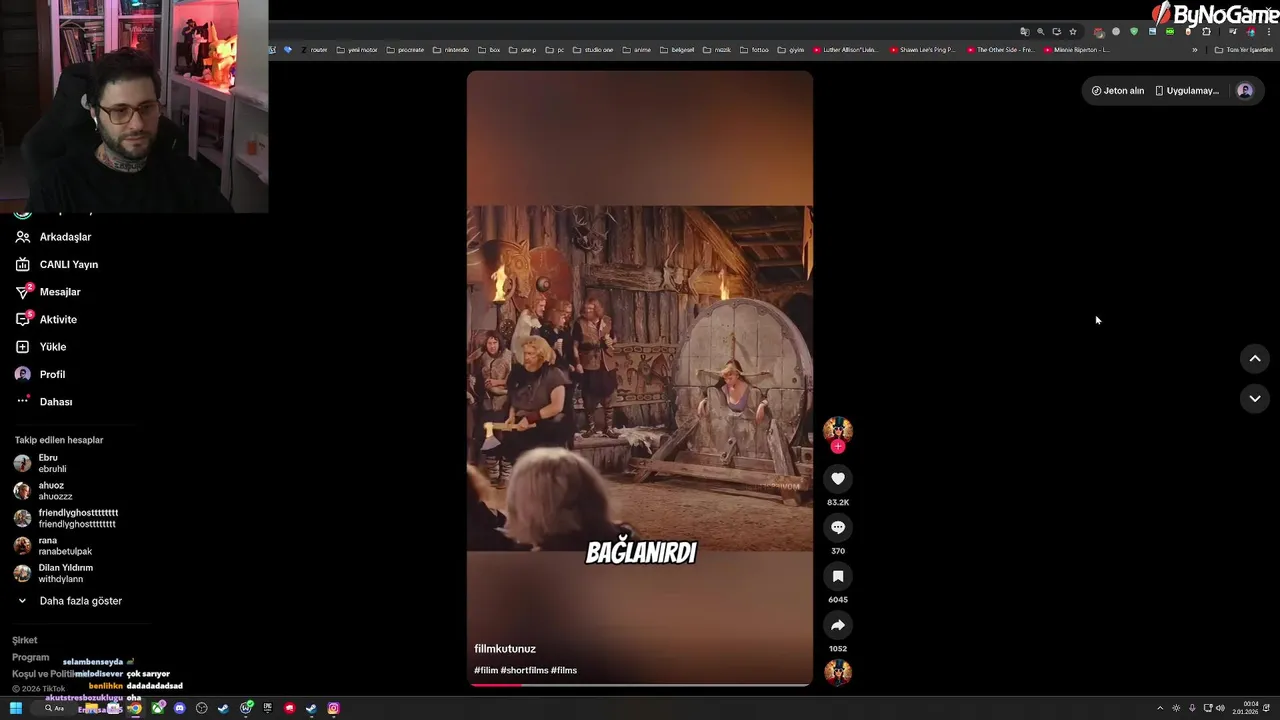Click the #shortfilms hashtag
Screen dimensions: 1280x720
524,670
